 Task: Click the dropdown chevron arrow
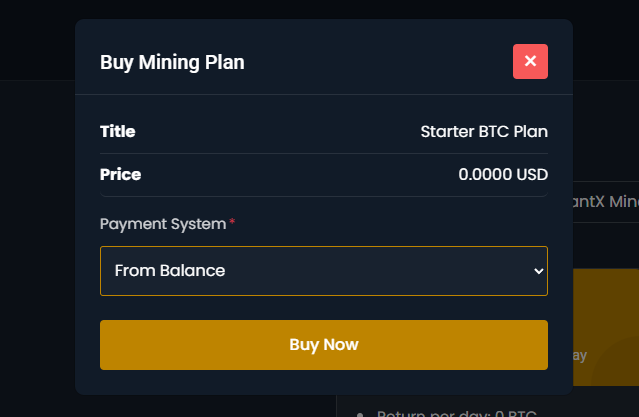[539, 271]
